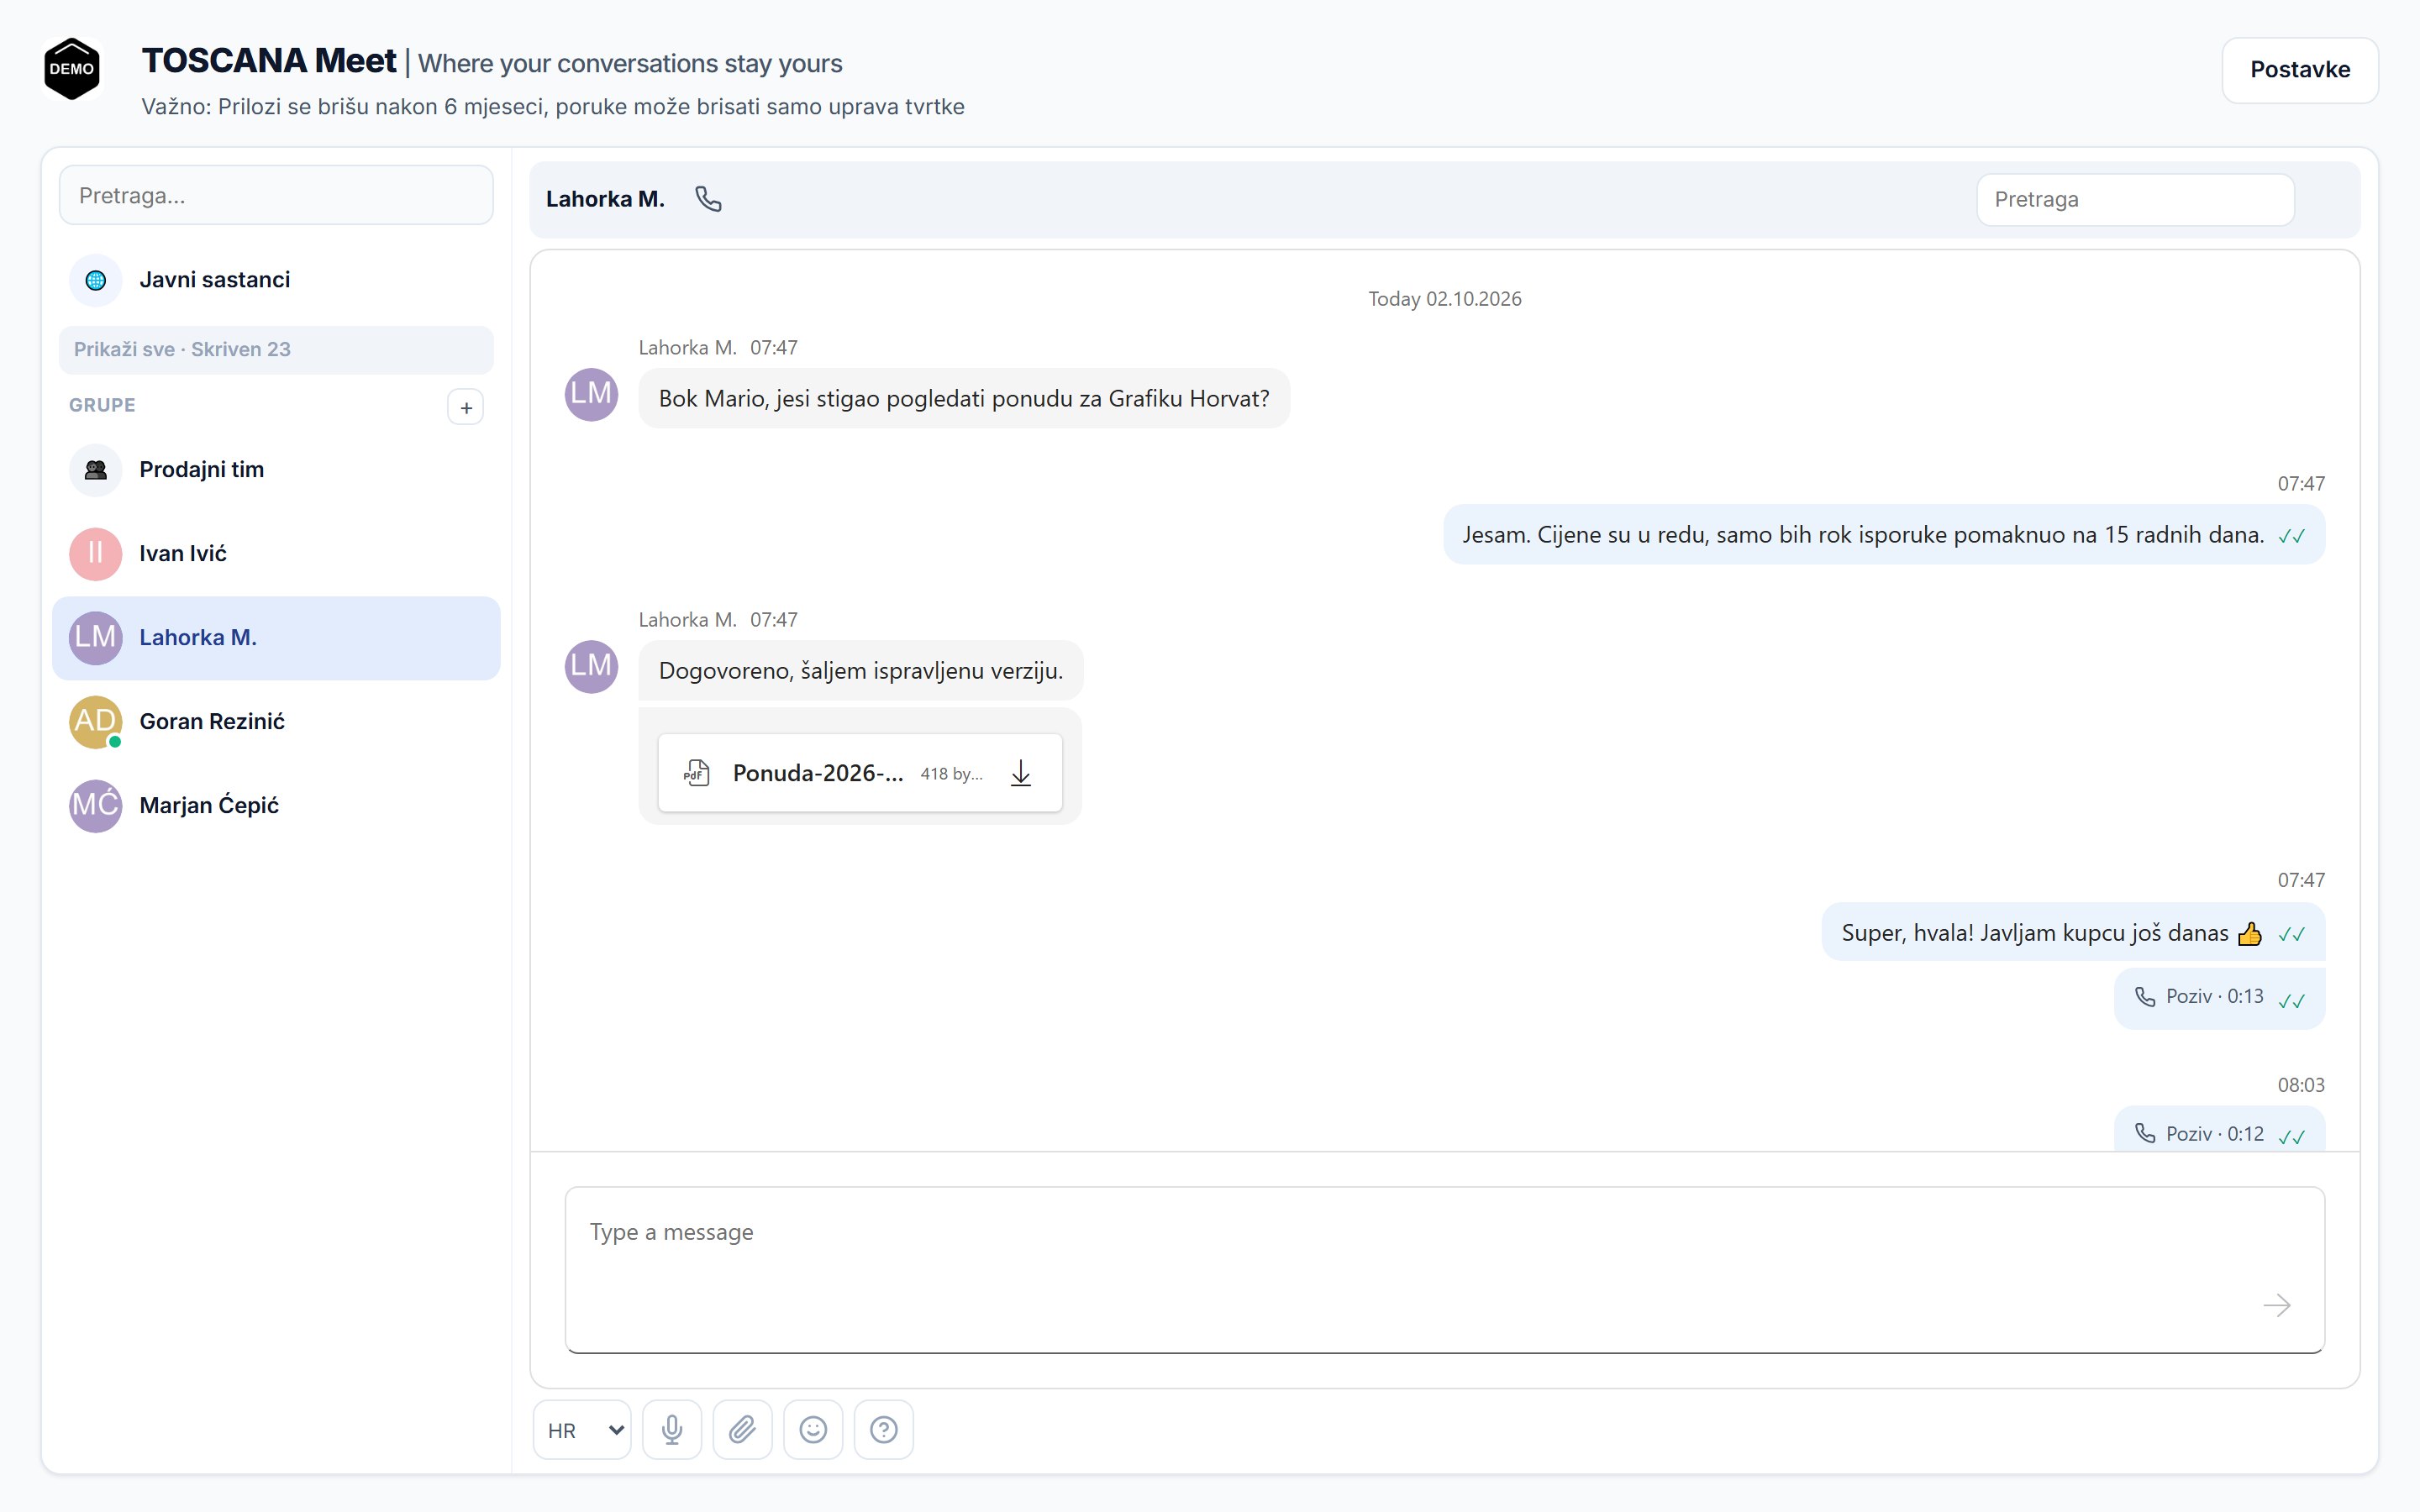Click the message 'Super, hvala! Javljam kupcu još danas'
Screen dimensions: 2420x1512
point(2073,933)
